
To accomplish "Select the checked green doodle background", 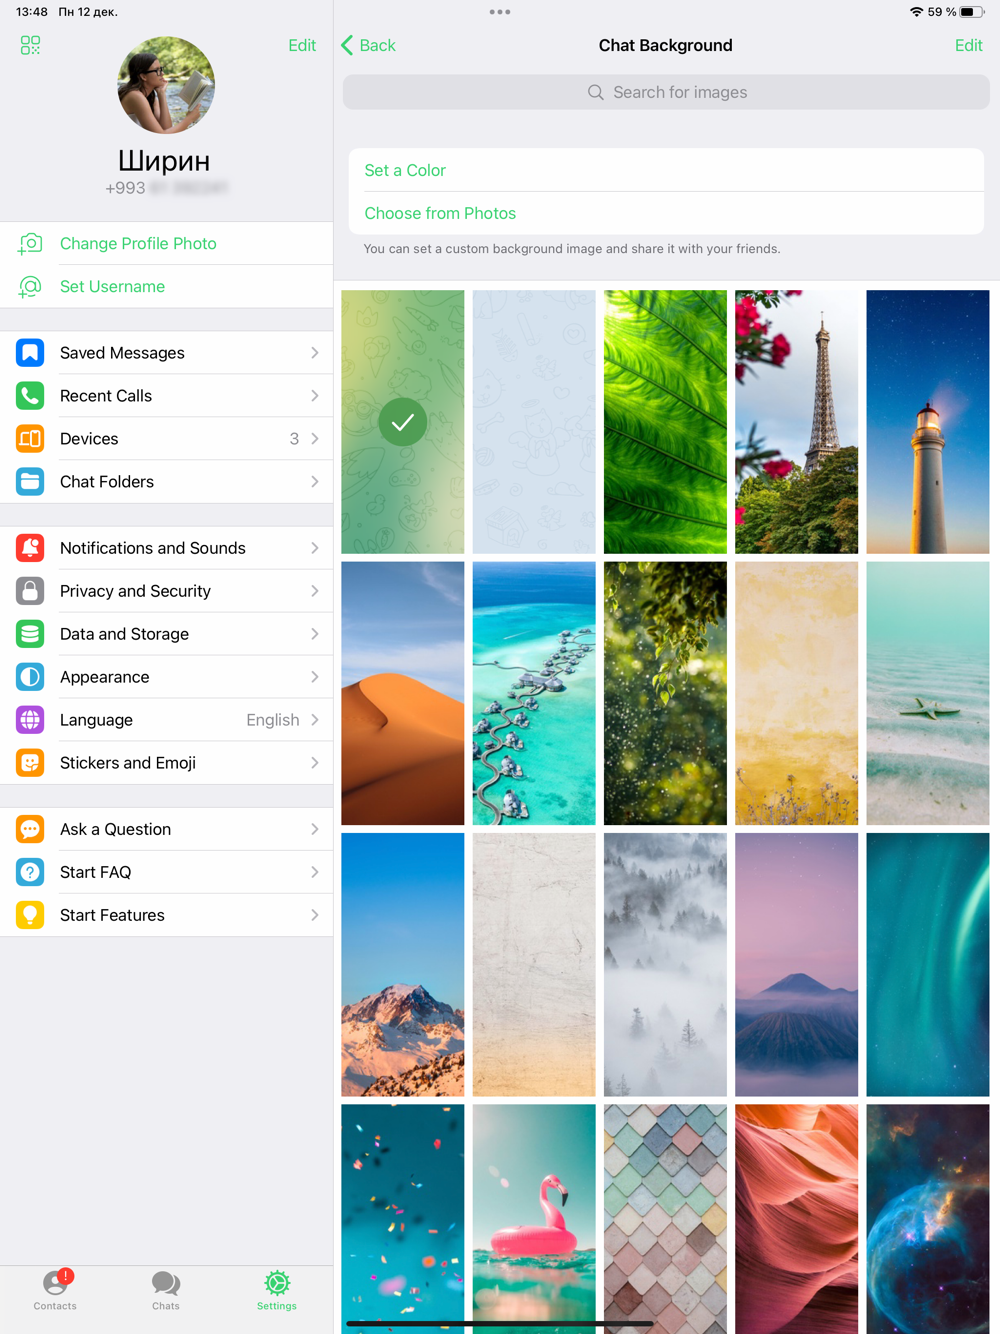I will (403, 422).
